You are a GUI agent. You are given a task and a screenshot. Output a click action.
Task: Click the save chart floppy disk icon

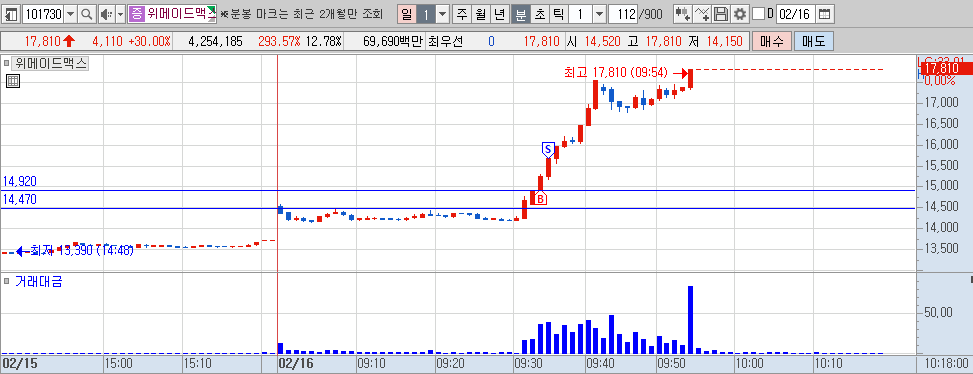click(720, 14)
